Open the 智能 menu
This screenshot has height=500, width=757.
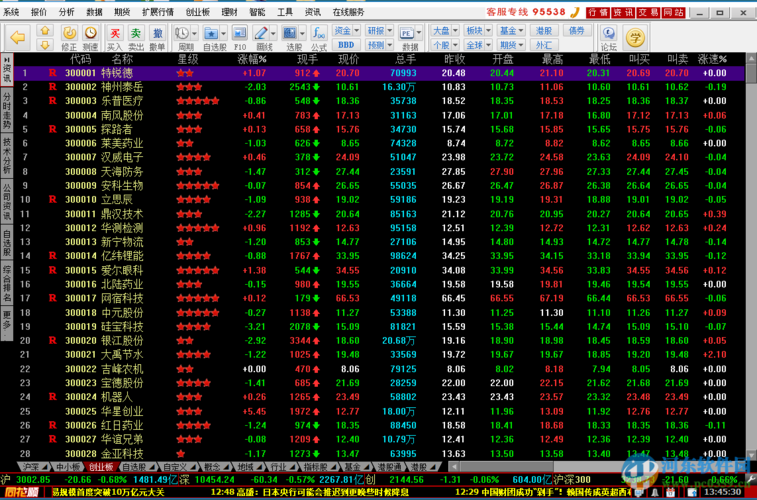click(x=257, y=13)
